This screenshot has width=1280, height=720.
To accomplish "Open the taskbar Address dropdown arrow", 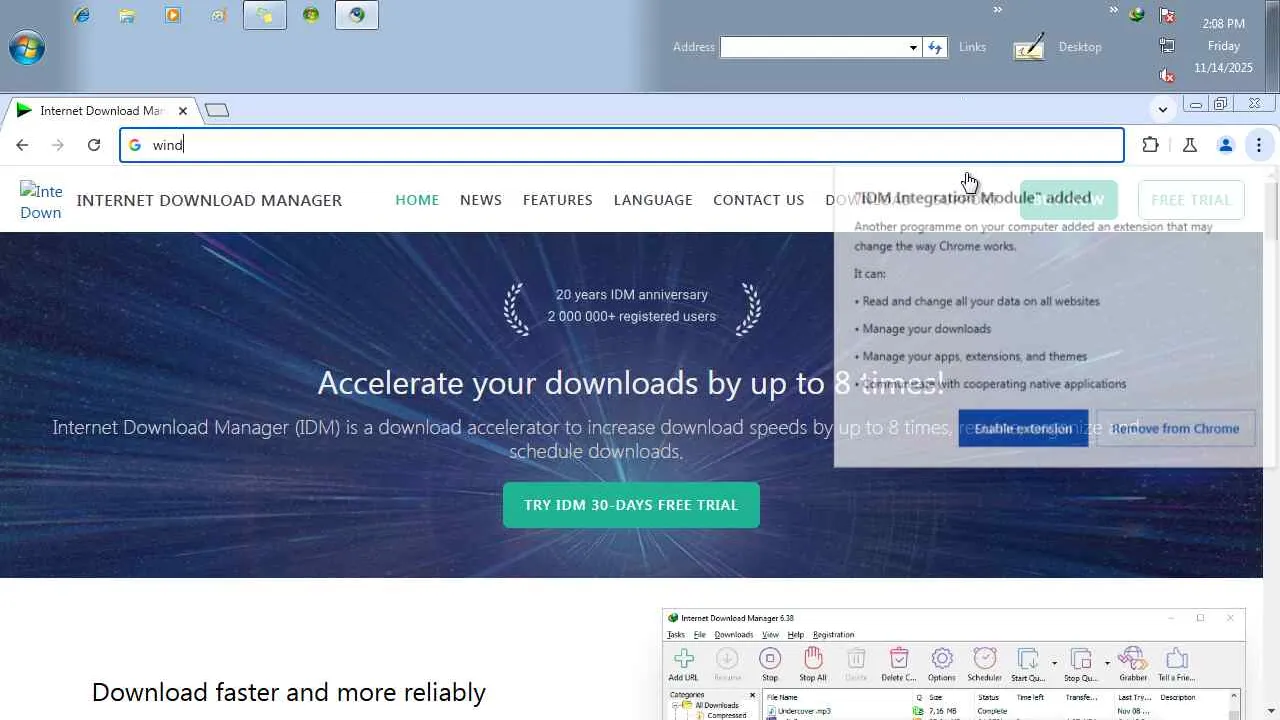I will [913, 47].
